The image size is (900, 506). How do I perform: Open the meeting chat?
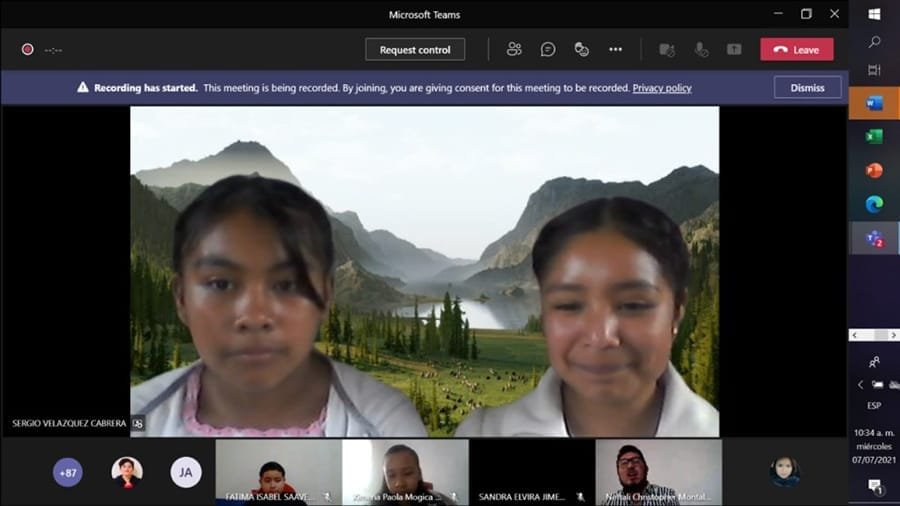[548, 49]
